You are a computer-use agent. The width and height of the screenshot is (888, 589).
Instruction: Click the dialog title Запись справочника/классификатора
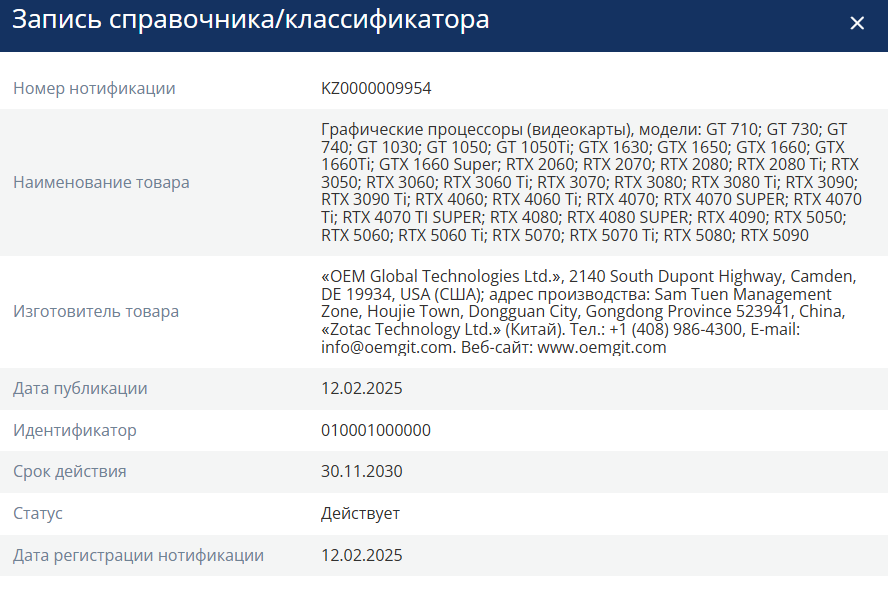(x=250, y=20)
